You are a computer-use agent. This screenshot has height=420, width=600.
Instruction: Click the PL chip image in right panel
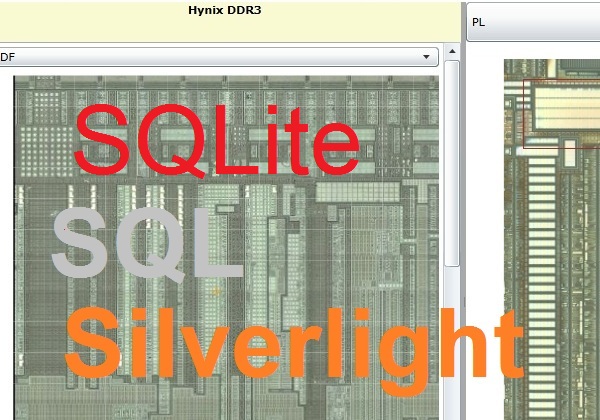click(x=552, y=239)
